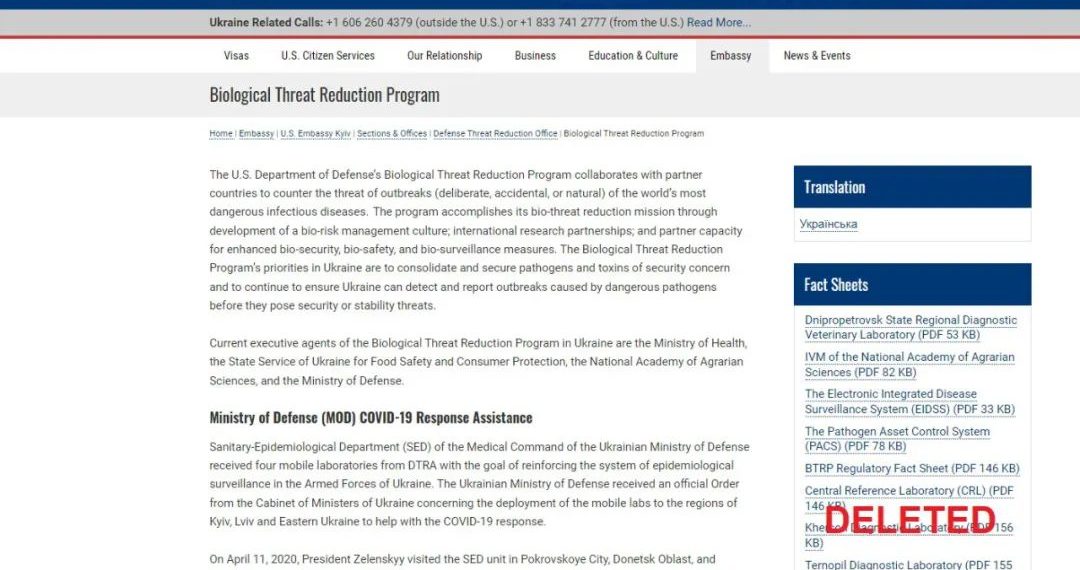Click Ministry of Defense COVID-19 Response heading
Image resolution: width=1080 pixels, height=570 pixels.
(371, 418)
